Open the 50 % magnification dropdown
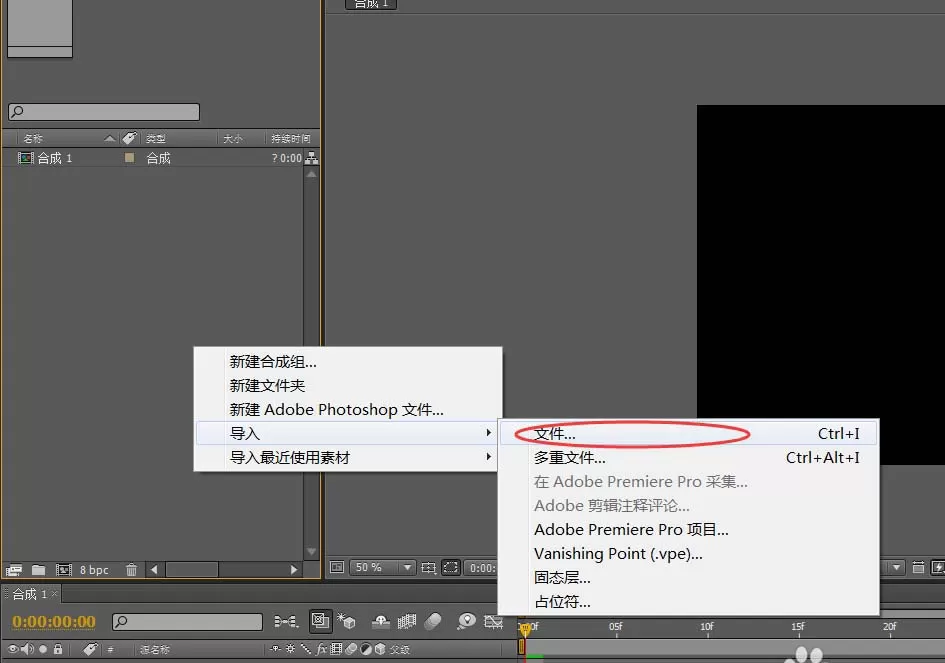The image size is (945, 663). (x=383, y=567)
